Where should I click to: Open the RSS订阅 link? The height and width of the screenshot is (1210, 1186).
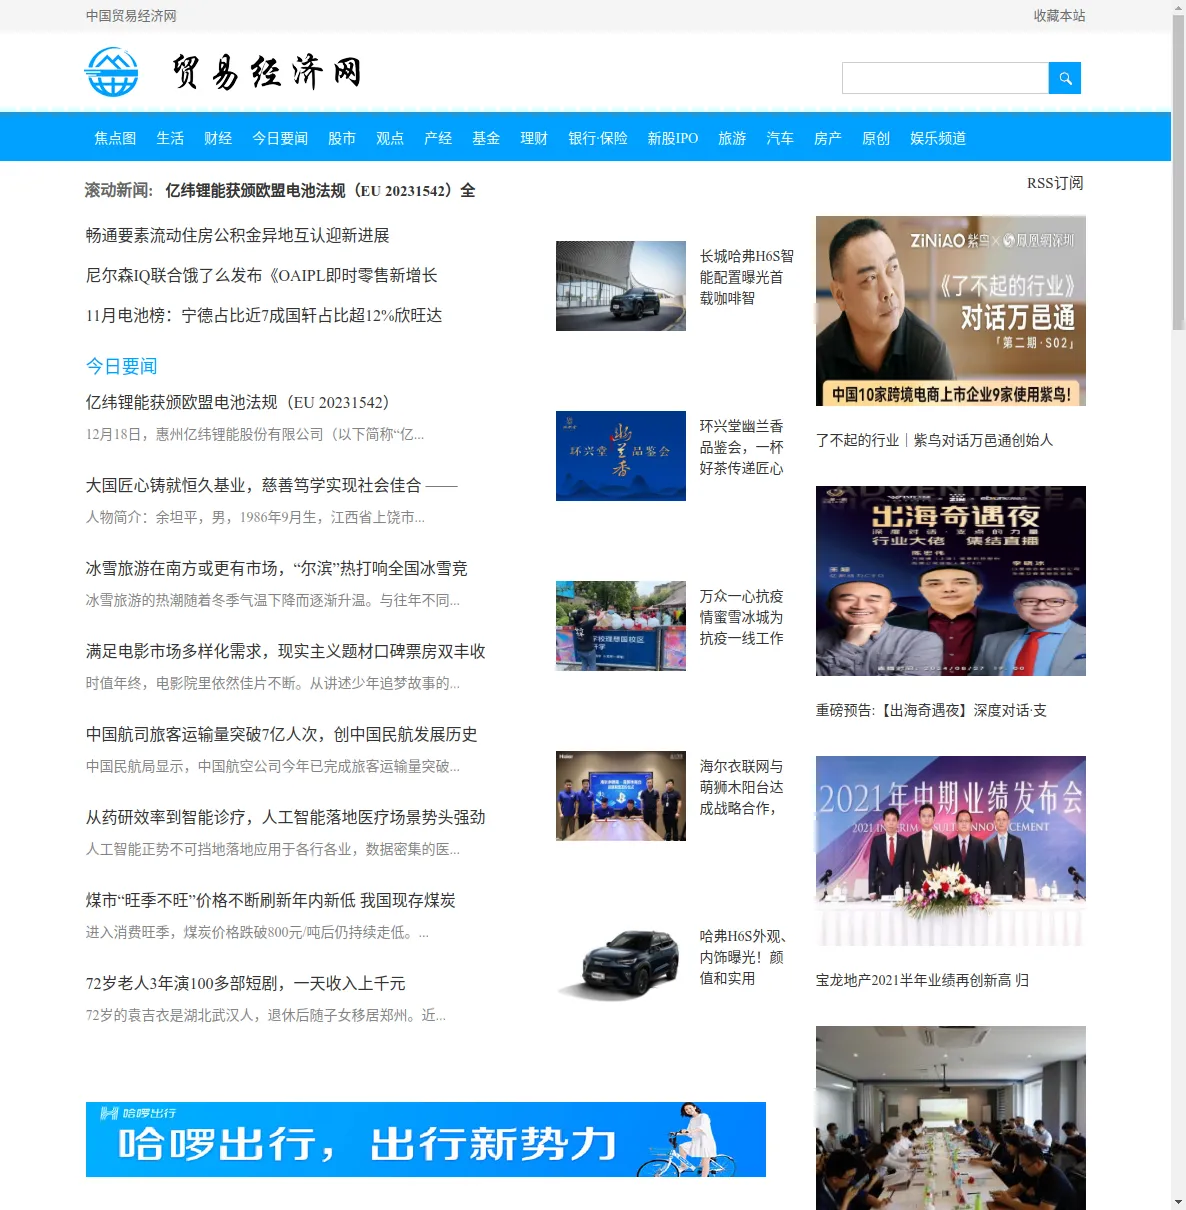[1055, 183]
